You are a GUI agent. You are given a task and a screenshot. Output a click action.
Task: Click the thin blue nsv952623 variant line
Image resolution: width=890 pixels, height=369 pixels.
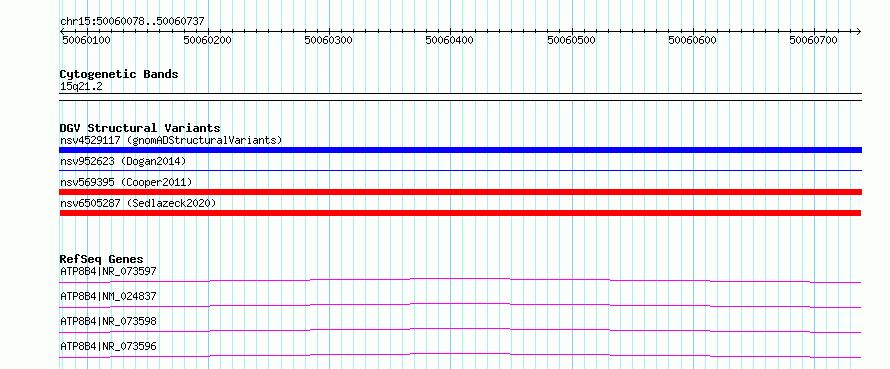pos(460,170)
